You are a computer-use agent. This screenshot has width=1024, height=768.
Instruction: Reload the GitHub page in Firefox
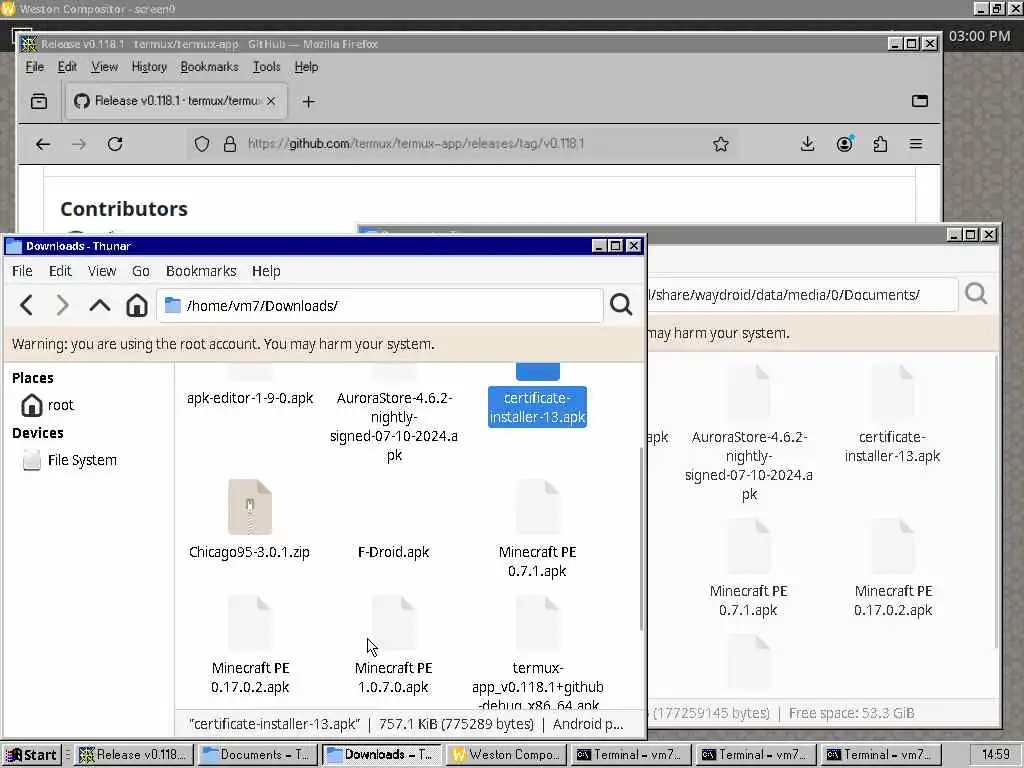coord(115,144)
